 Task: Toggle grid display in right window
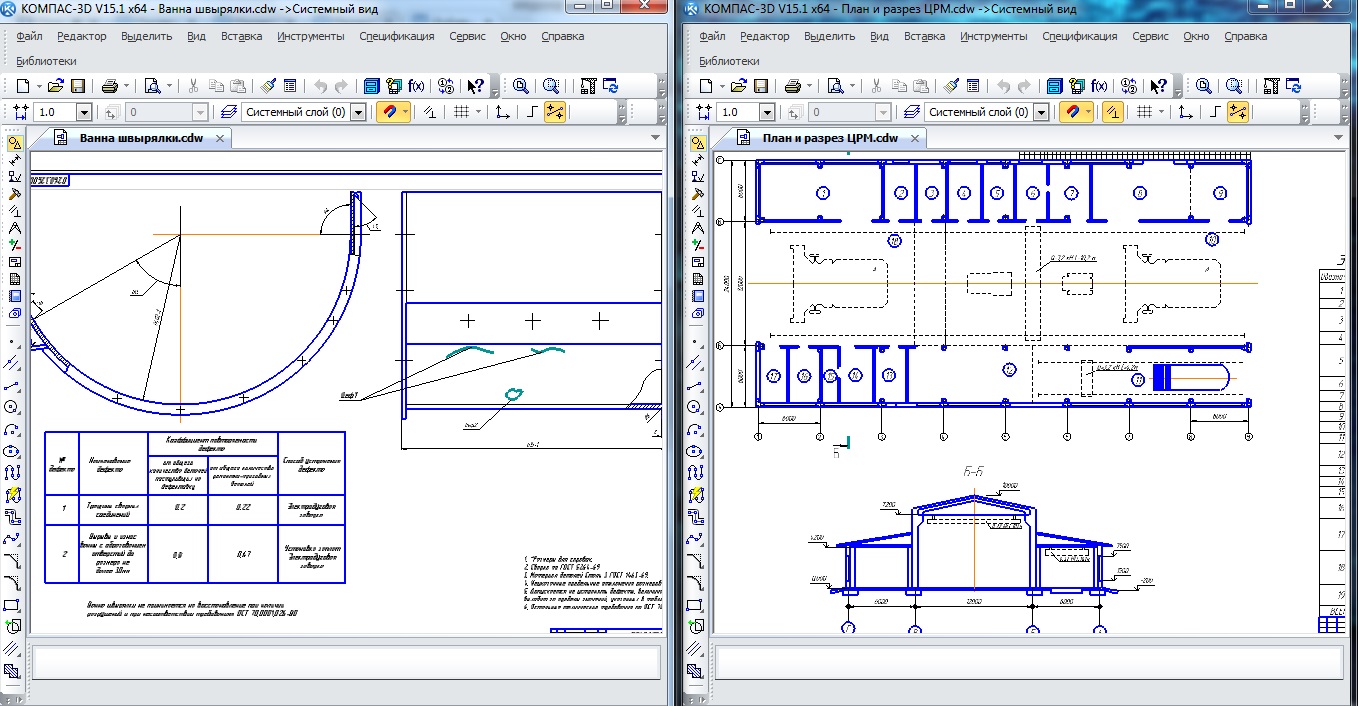[x=1143, y=112]
